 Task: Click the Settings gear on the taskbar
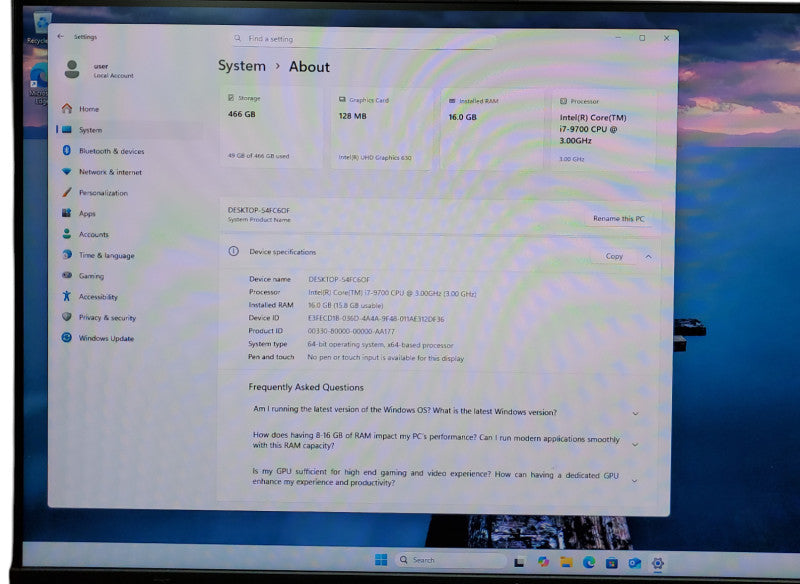click(658, 563)
